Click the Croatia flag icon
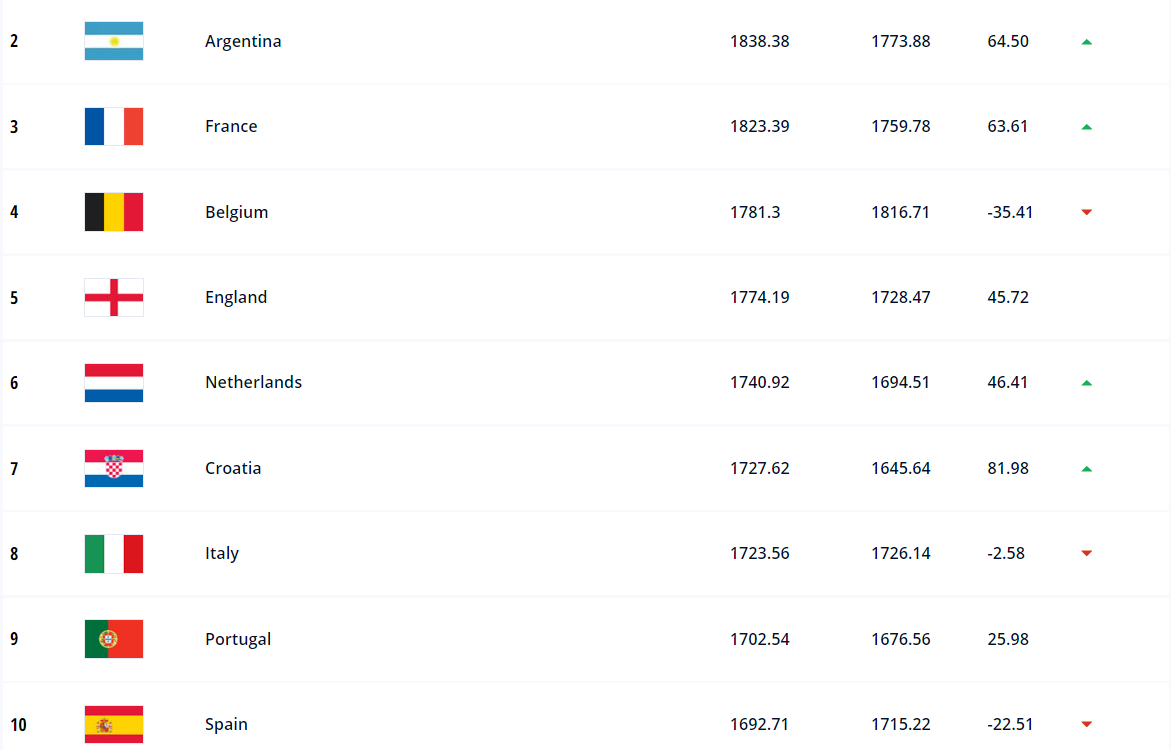The width and height of the screenshot is (1171, 750). pyautogui.click(x=114, y=468)
